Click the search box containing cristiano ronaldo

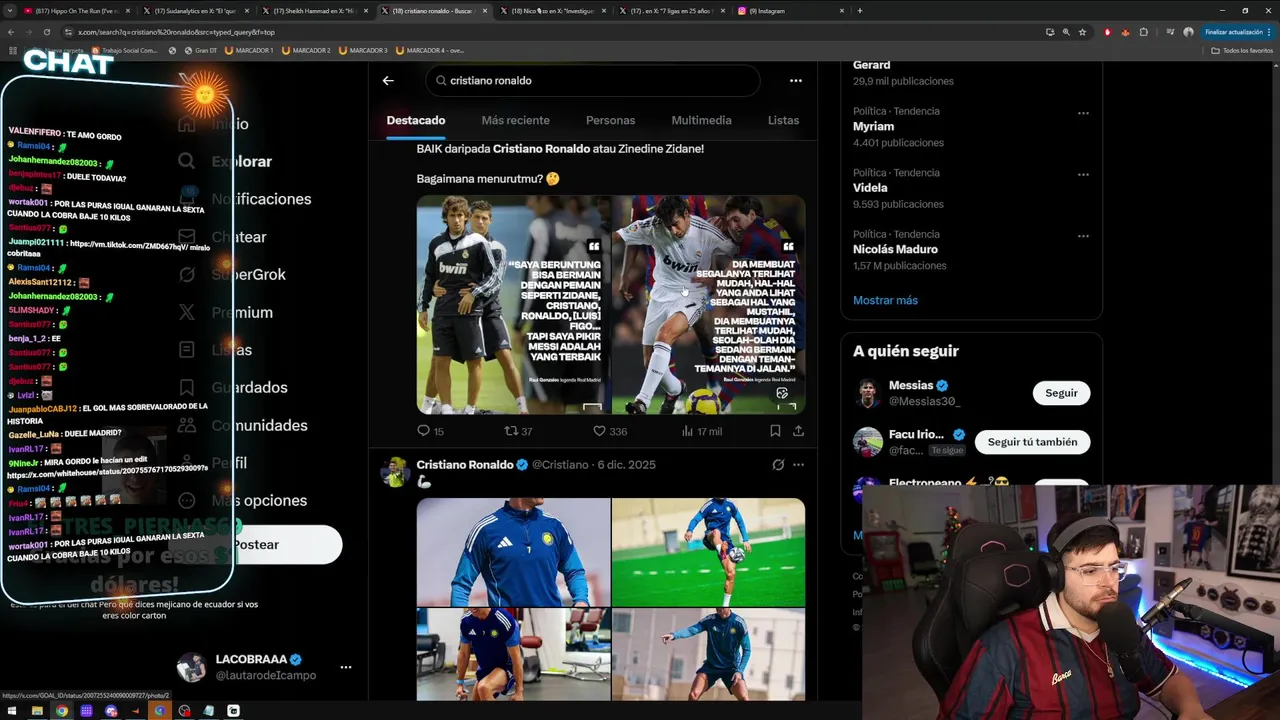coord(592,81)
